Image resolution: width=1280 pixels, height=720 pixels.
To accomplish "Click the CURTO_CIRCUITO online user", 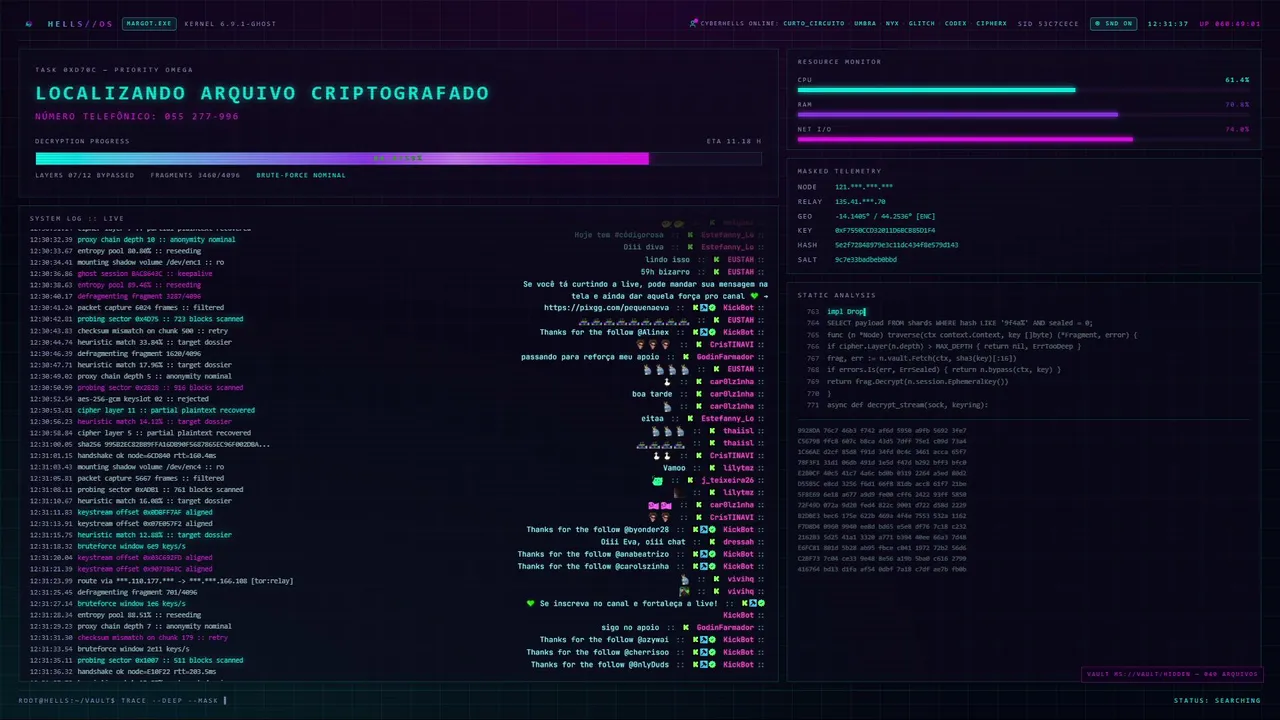I will point(814,23).
